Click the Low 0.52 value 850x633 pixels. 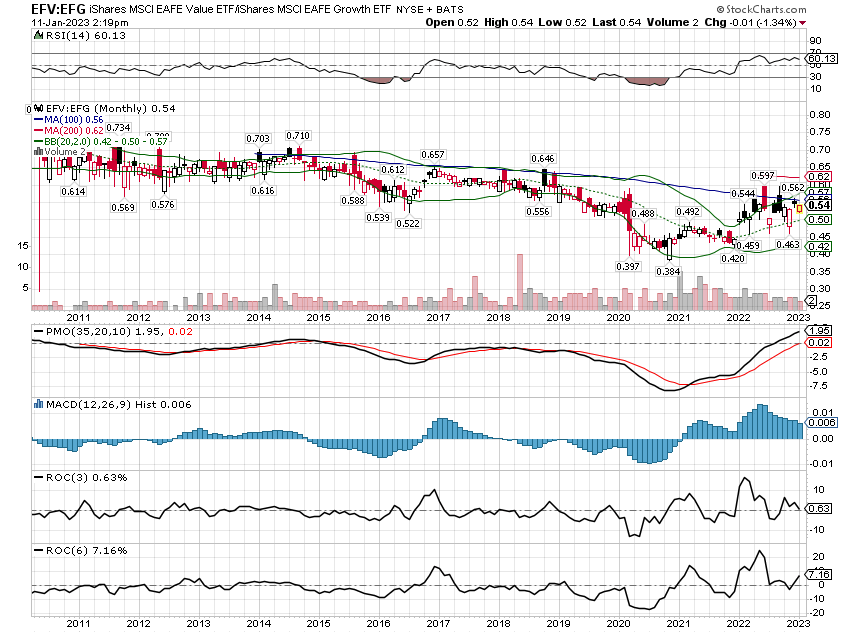coord(563,22)
